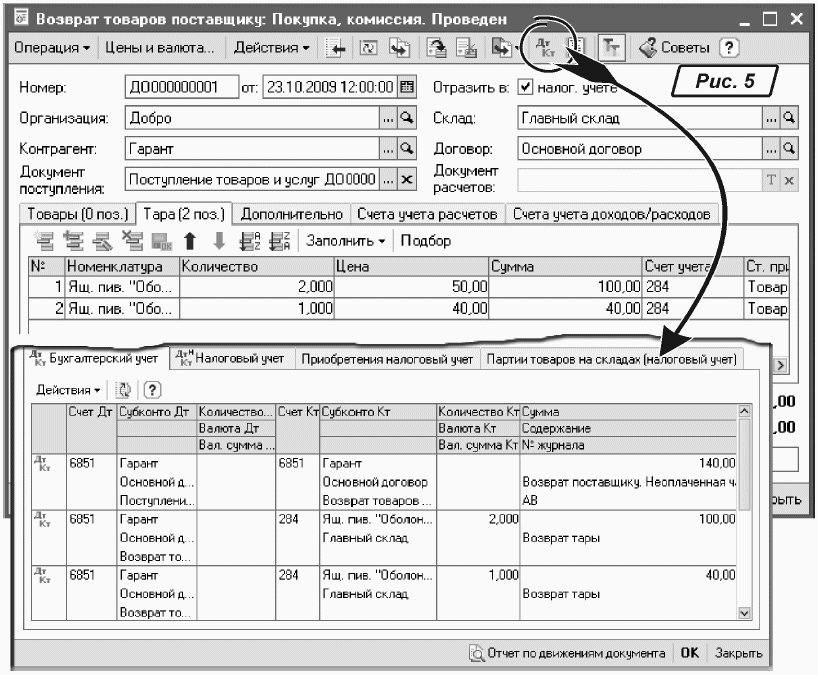Sort table rows ascending A-Z
This screenshot has height=675, width=818.
coord(250,240)
